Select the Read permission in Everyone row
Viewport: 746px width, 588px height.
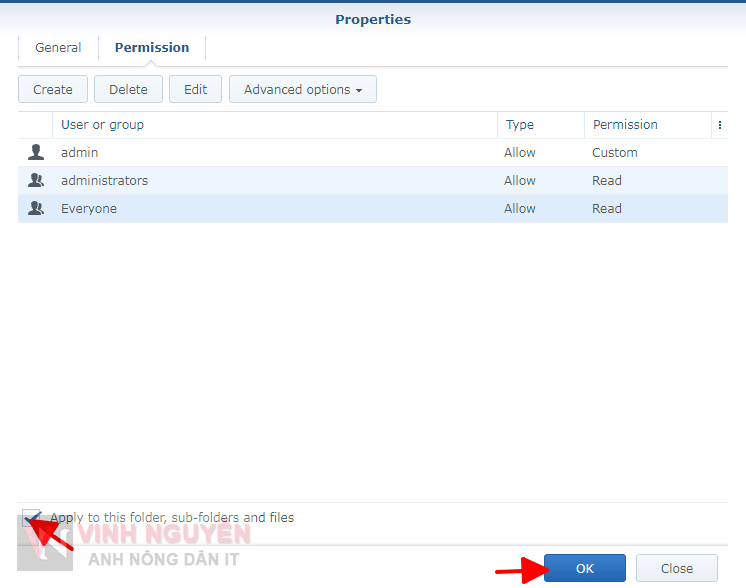click(x=606, y=209)
